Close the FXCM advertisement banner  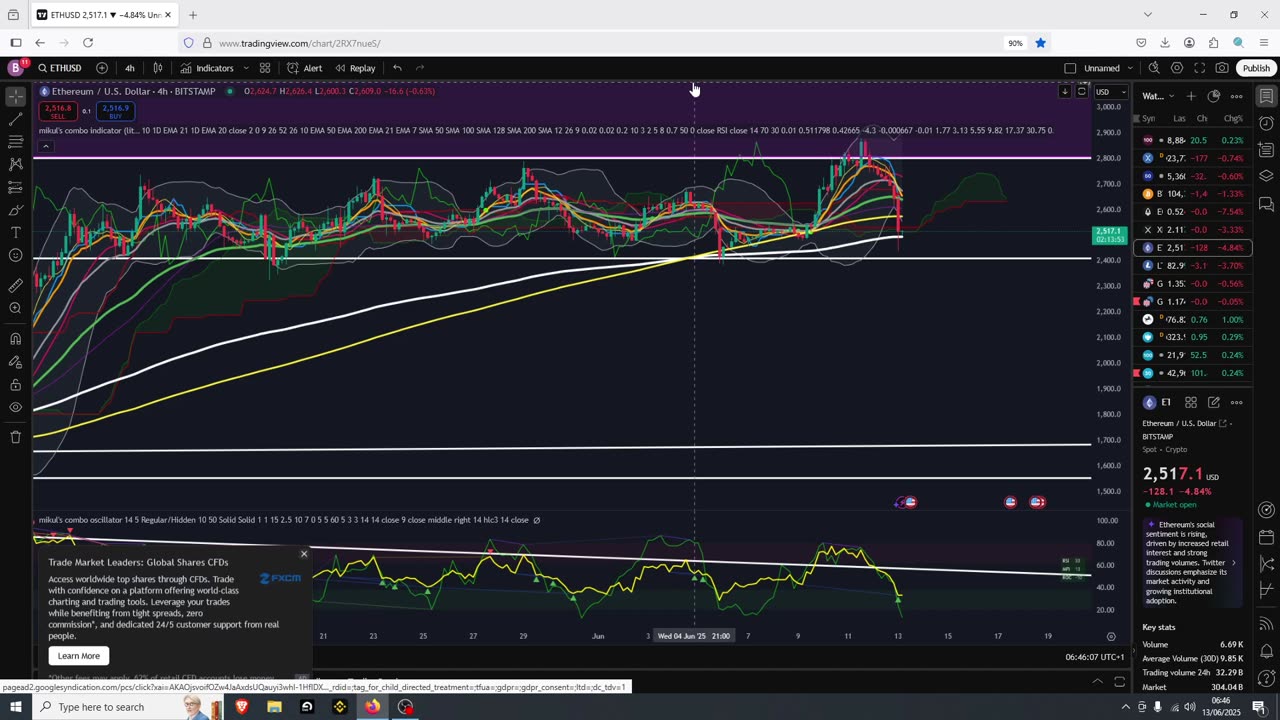304,554
